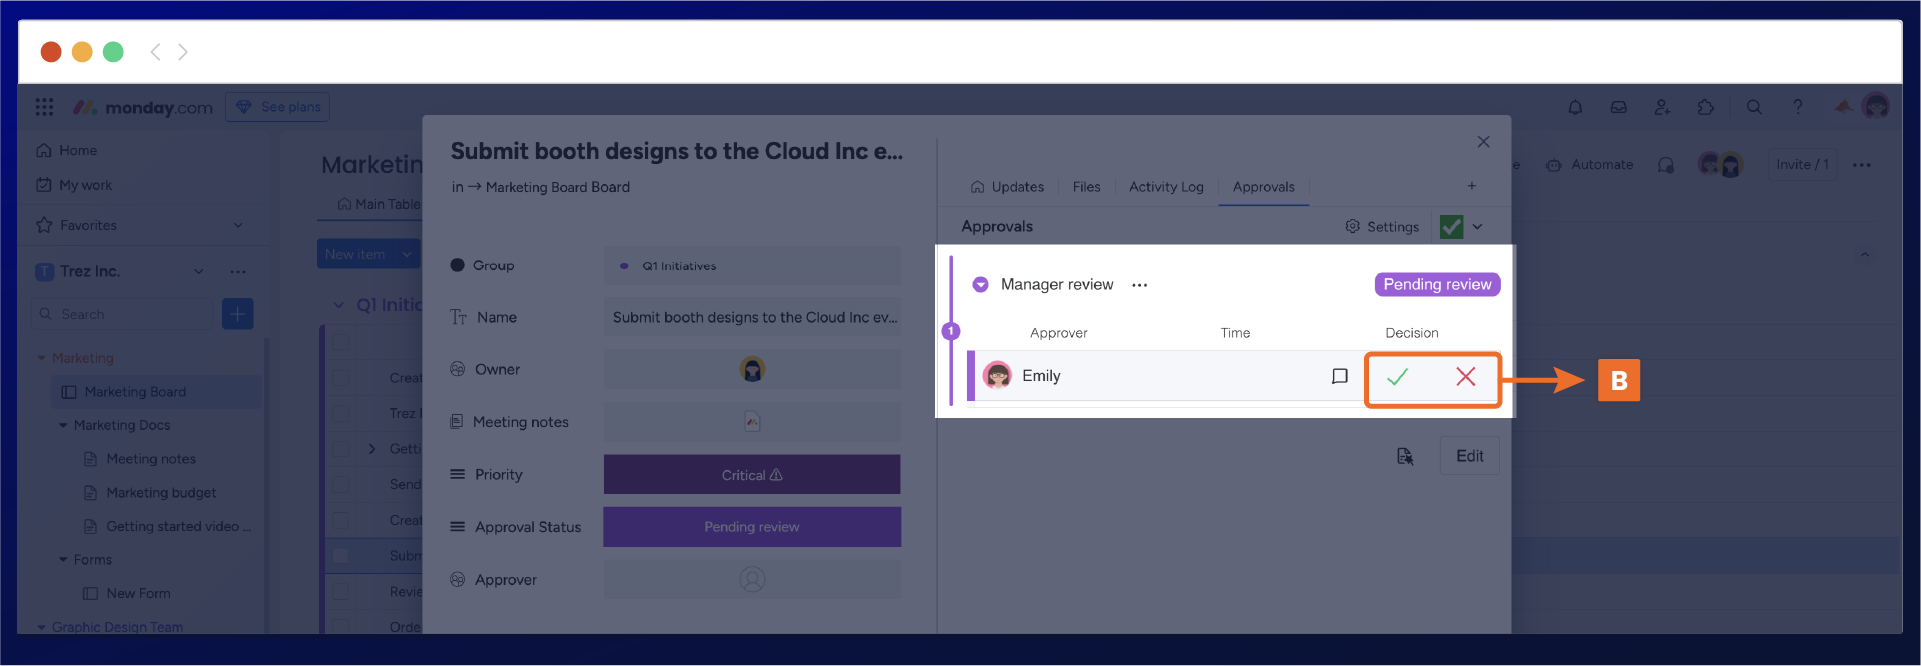Screen dimensions: 1921x666
Task: Click the See plans button
Action: click(278, 107)
